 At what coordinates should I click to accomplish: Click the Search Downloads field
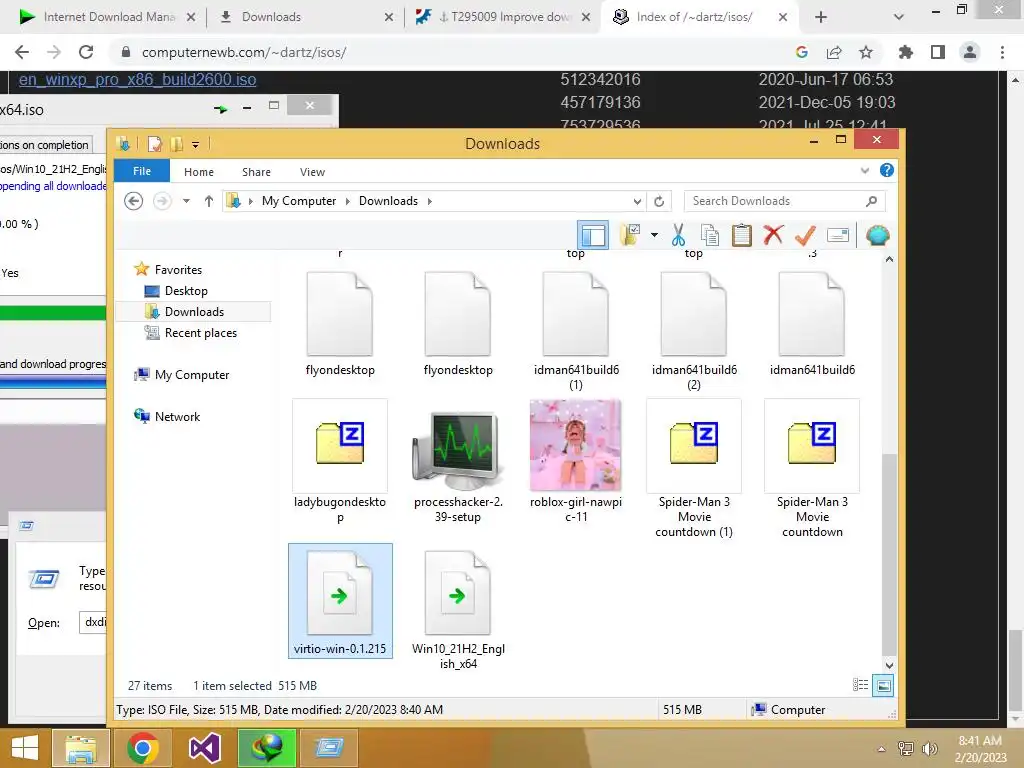tap(784, 201)
